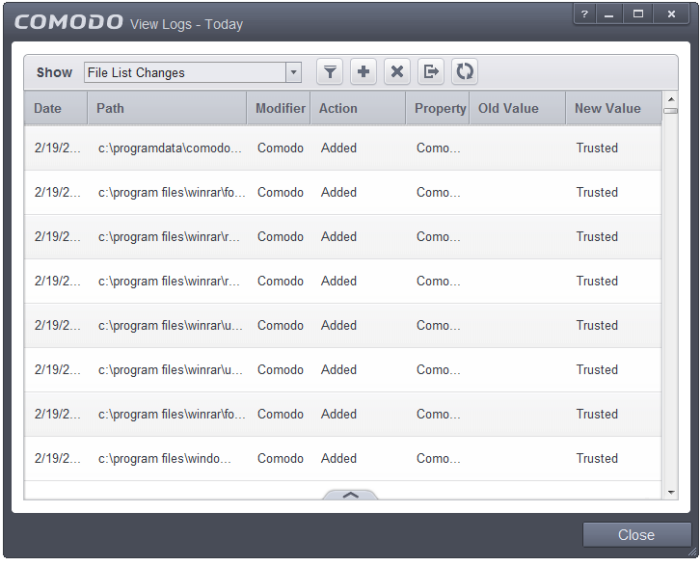Click date cell of program files\windo row
Image resolution: width=700 pixels, height=561 pixels.
point(58,458)
